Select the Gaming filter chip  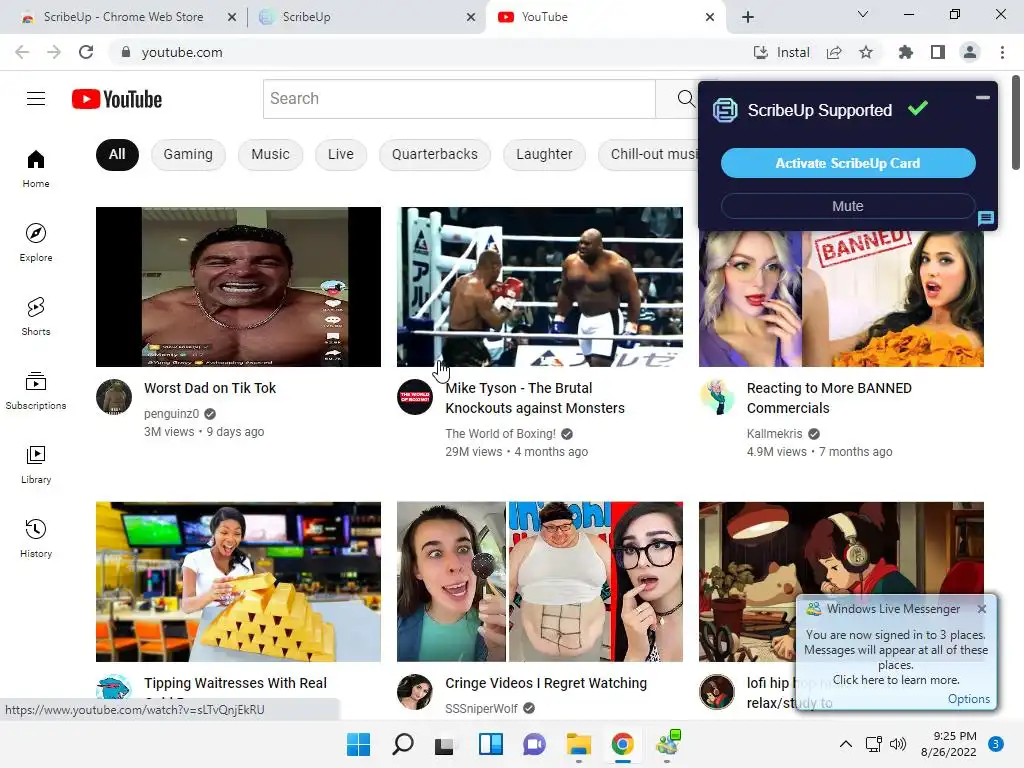(x=188, y=155)
